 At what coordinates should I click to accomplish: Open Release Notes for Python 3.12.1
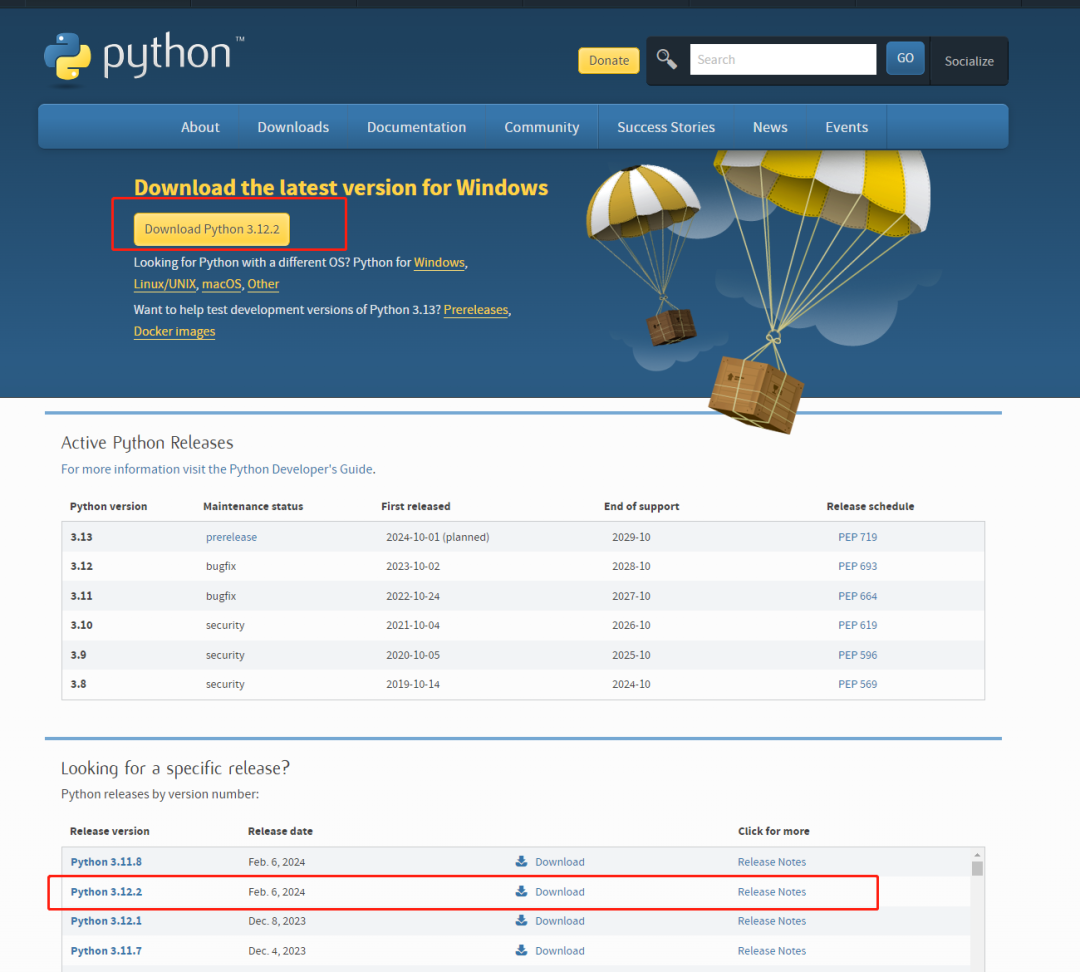771,921
